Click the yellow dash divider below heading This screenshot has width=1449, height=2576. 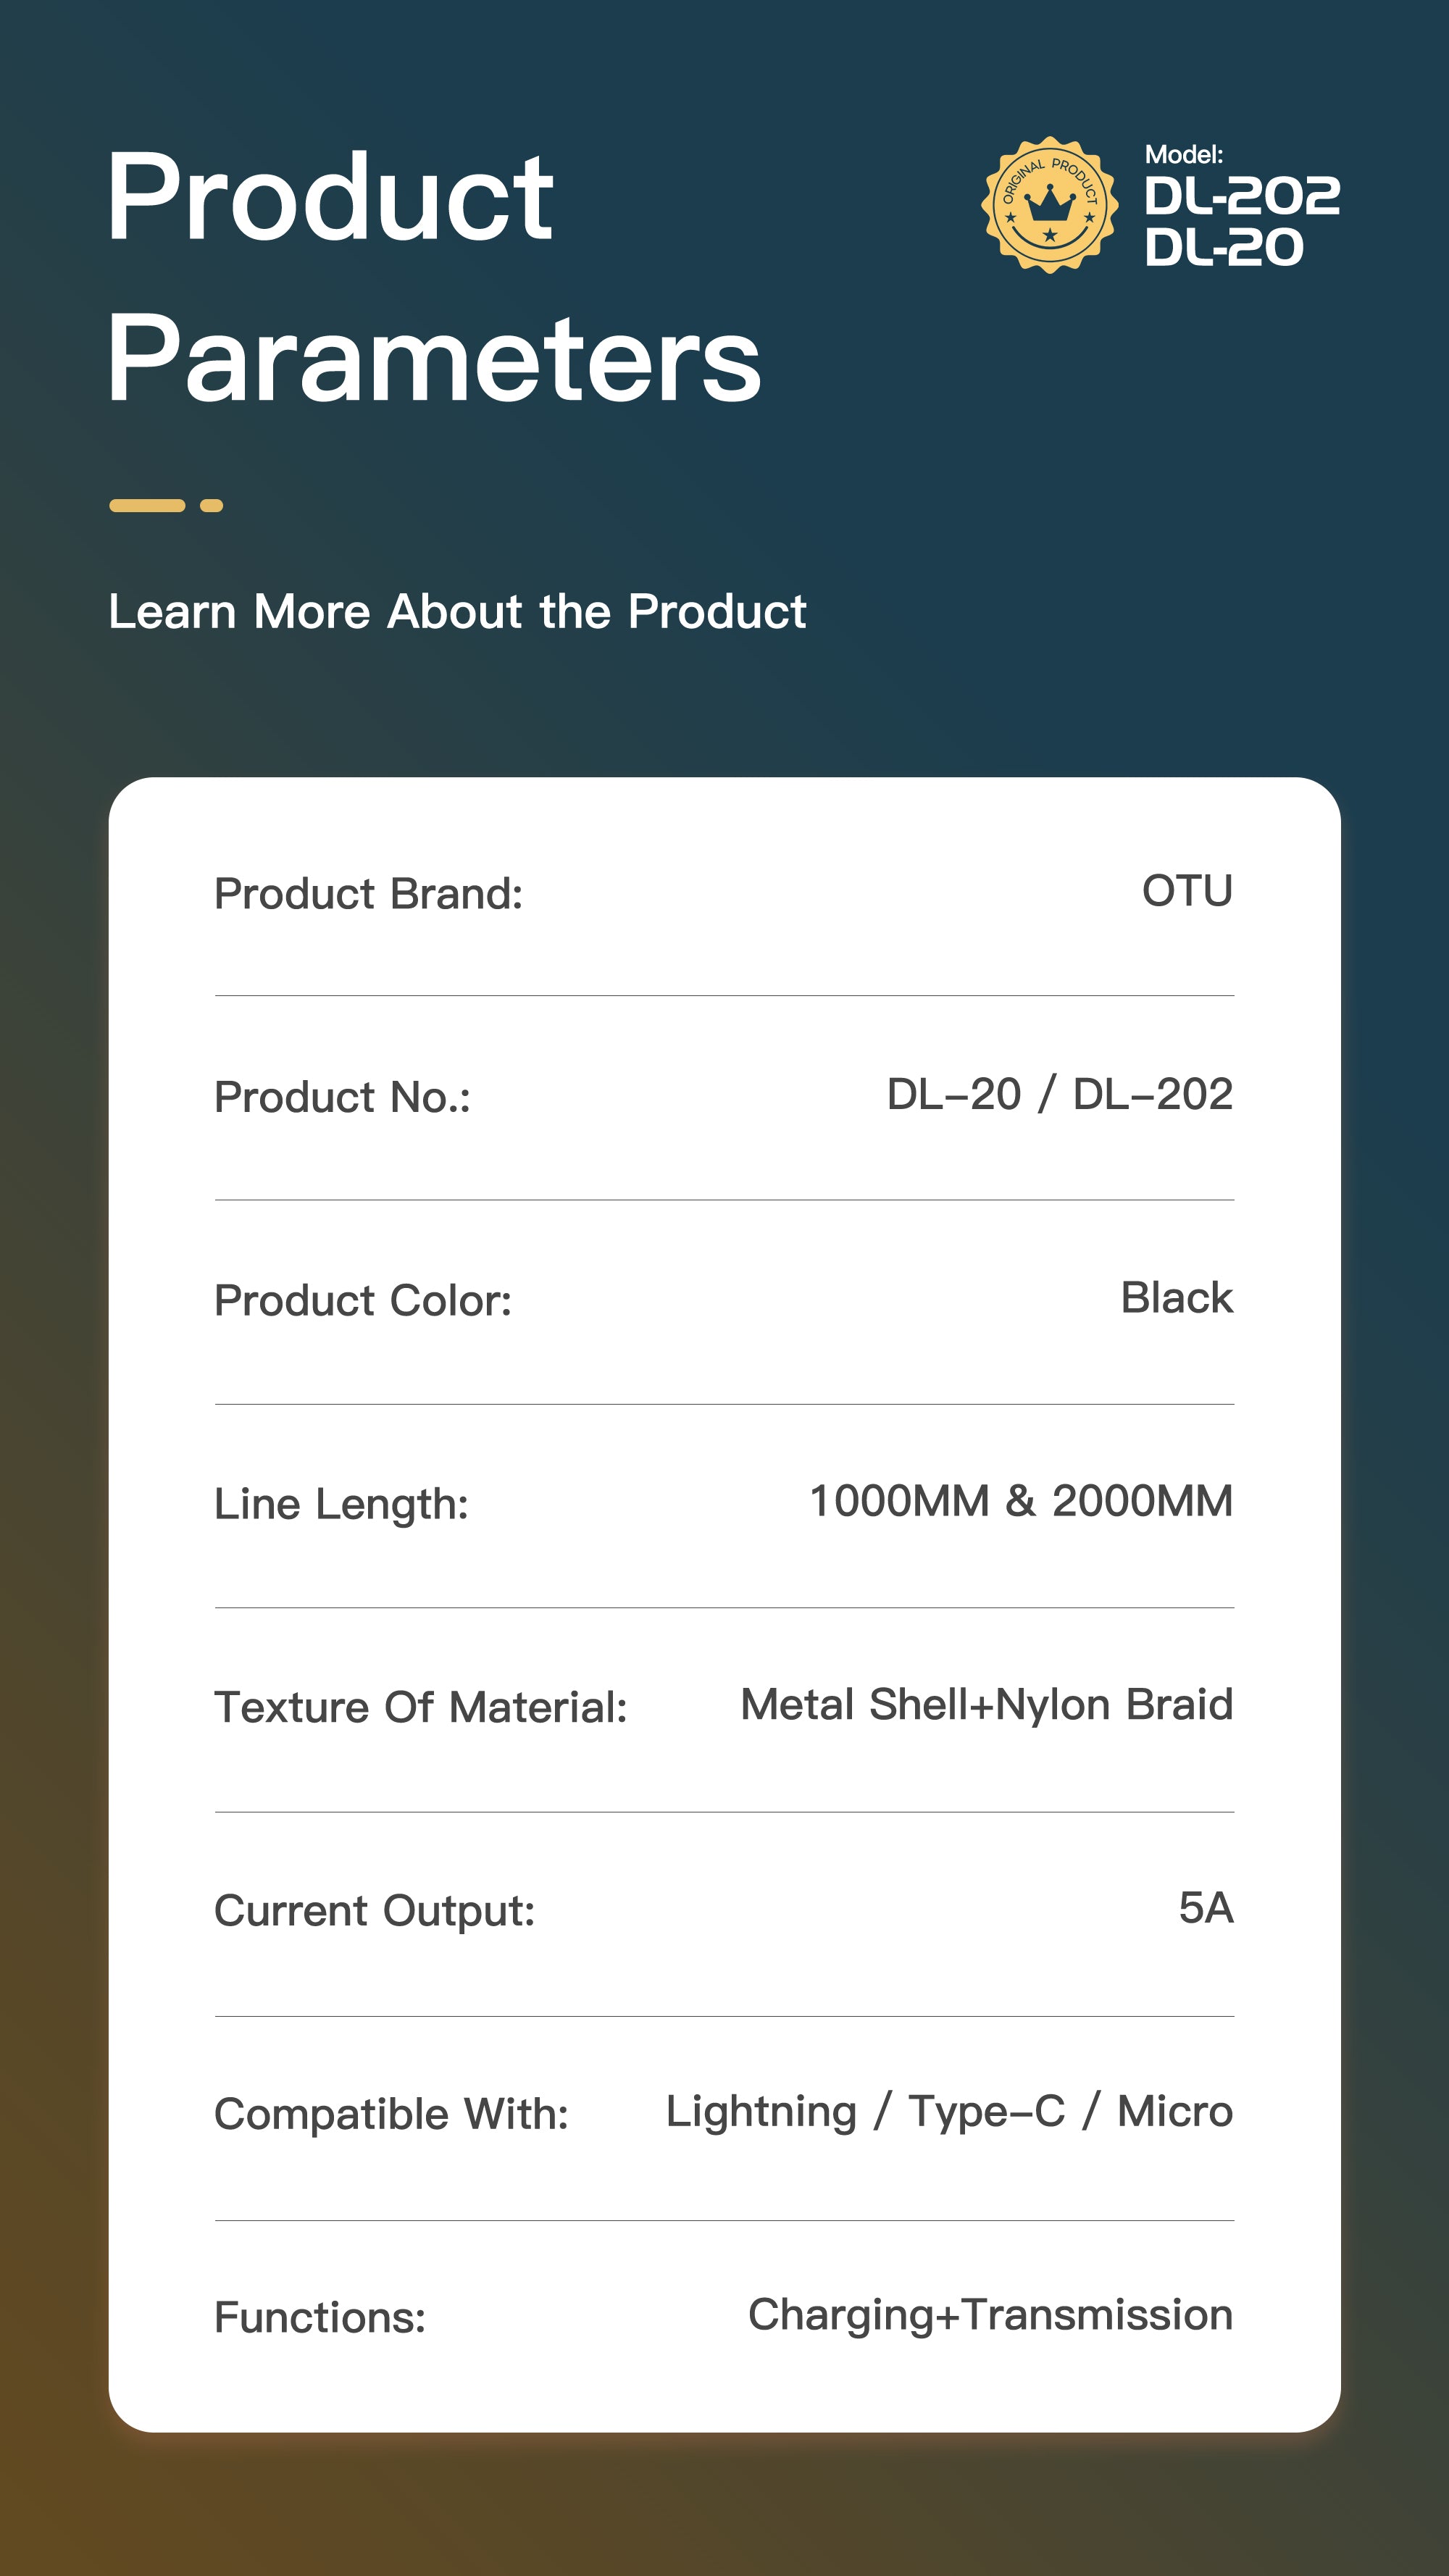click(x=166, y=506)
